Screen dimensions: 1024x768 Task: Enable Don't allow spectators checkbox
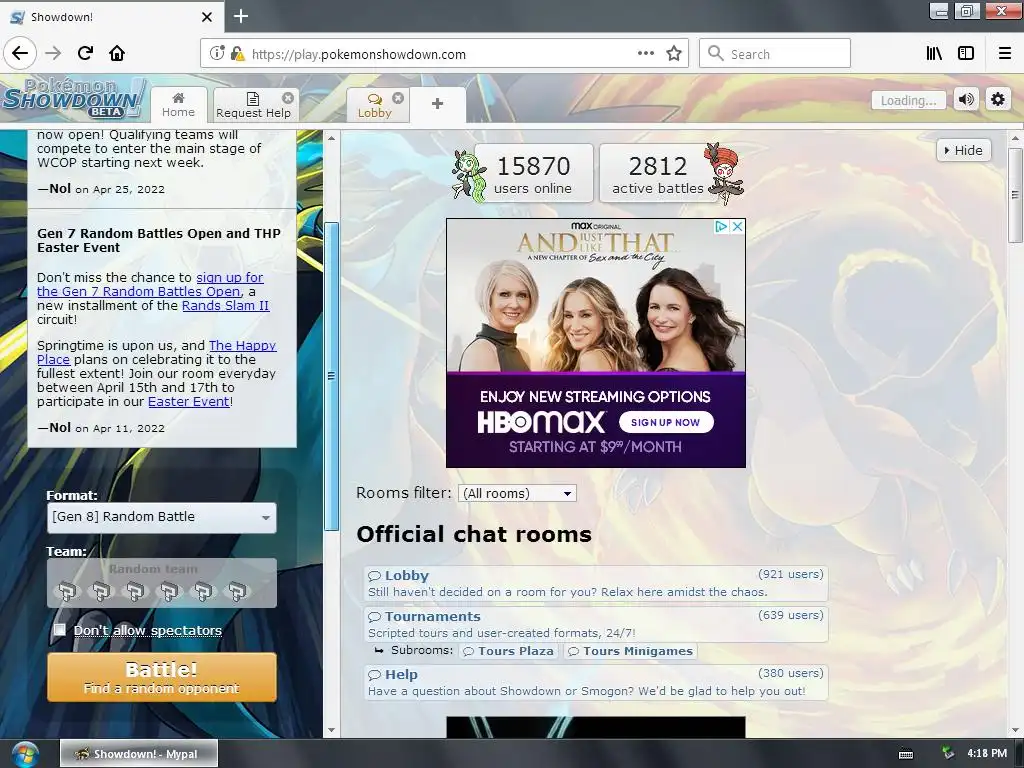[x=59, y=630]
